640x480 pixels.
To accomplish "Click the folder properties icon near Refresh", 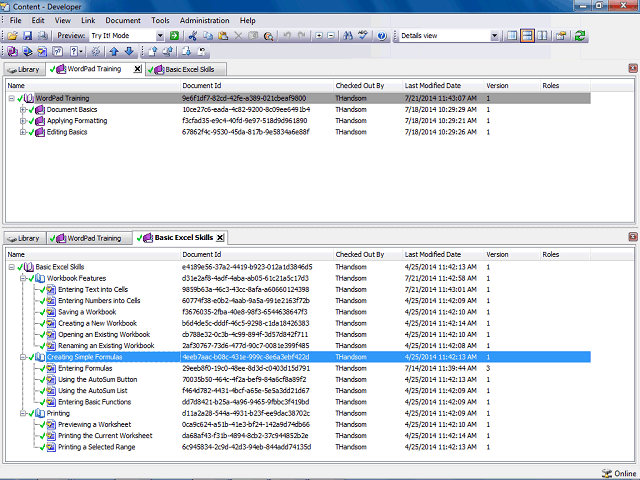I will pyautogui.click(x=561, y=36).
